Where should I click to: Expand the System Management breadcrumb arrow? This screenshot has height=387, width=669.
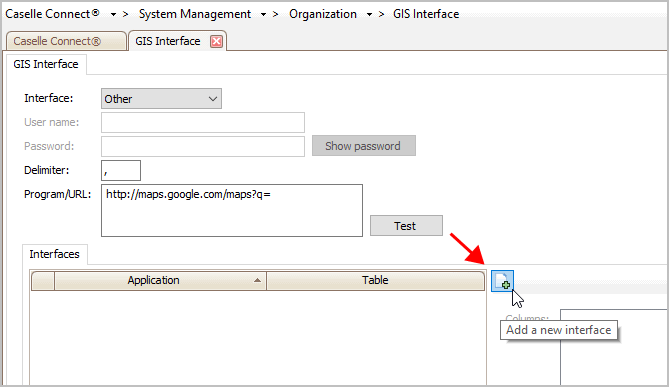click(263, 15)
